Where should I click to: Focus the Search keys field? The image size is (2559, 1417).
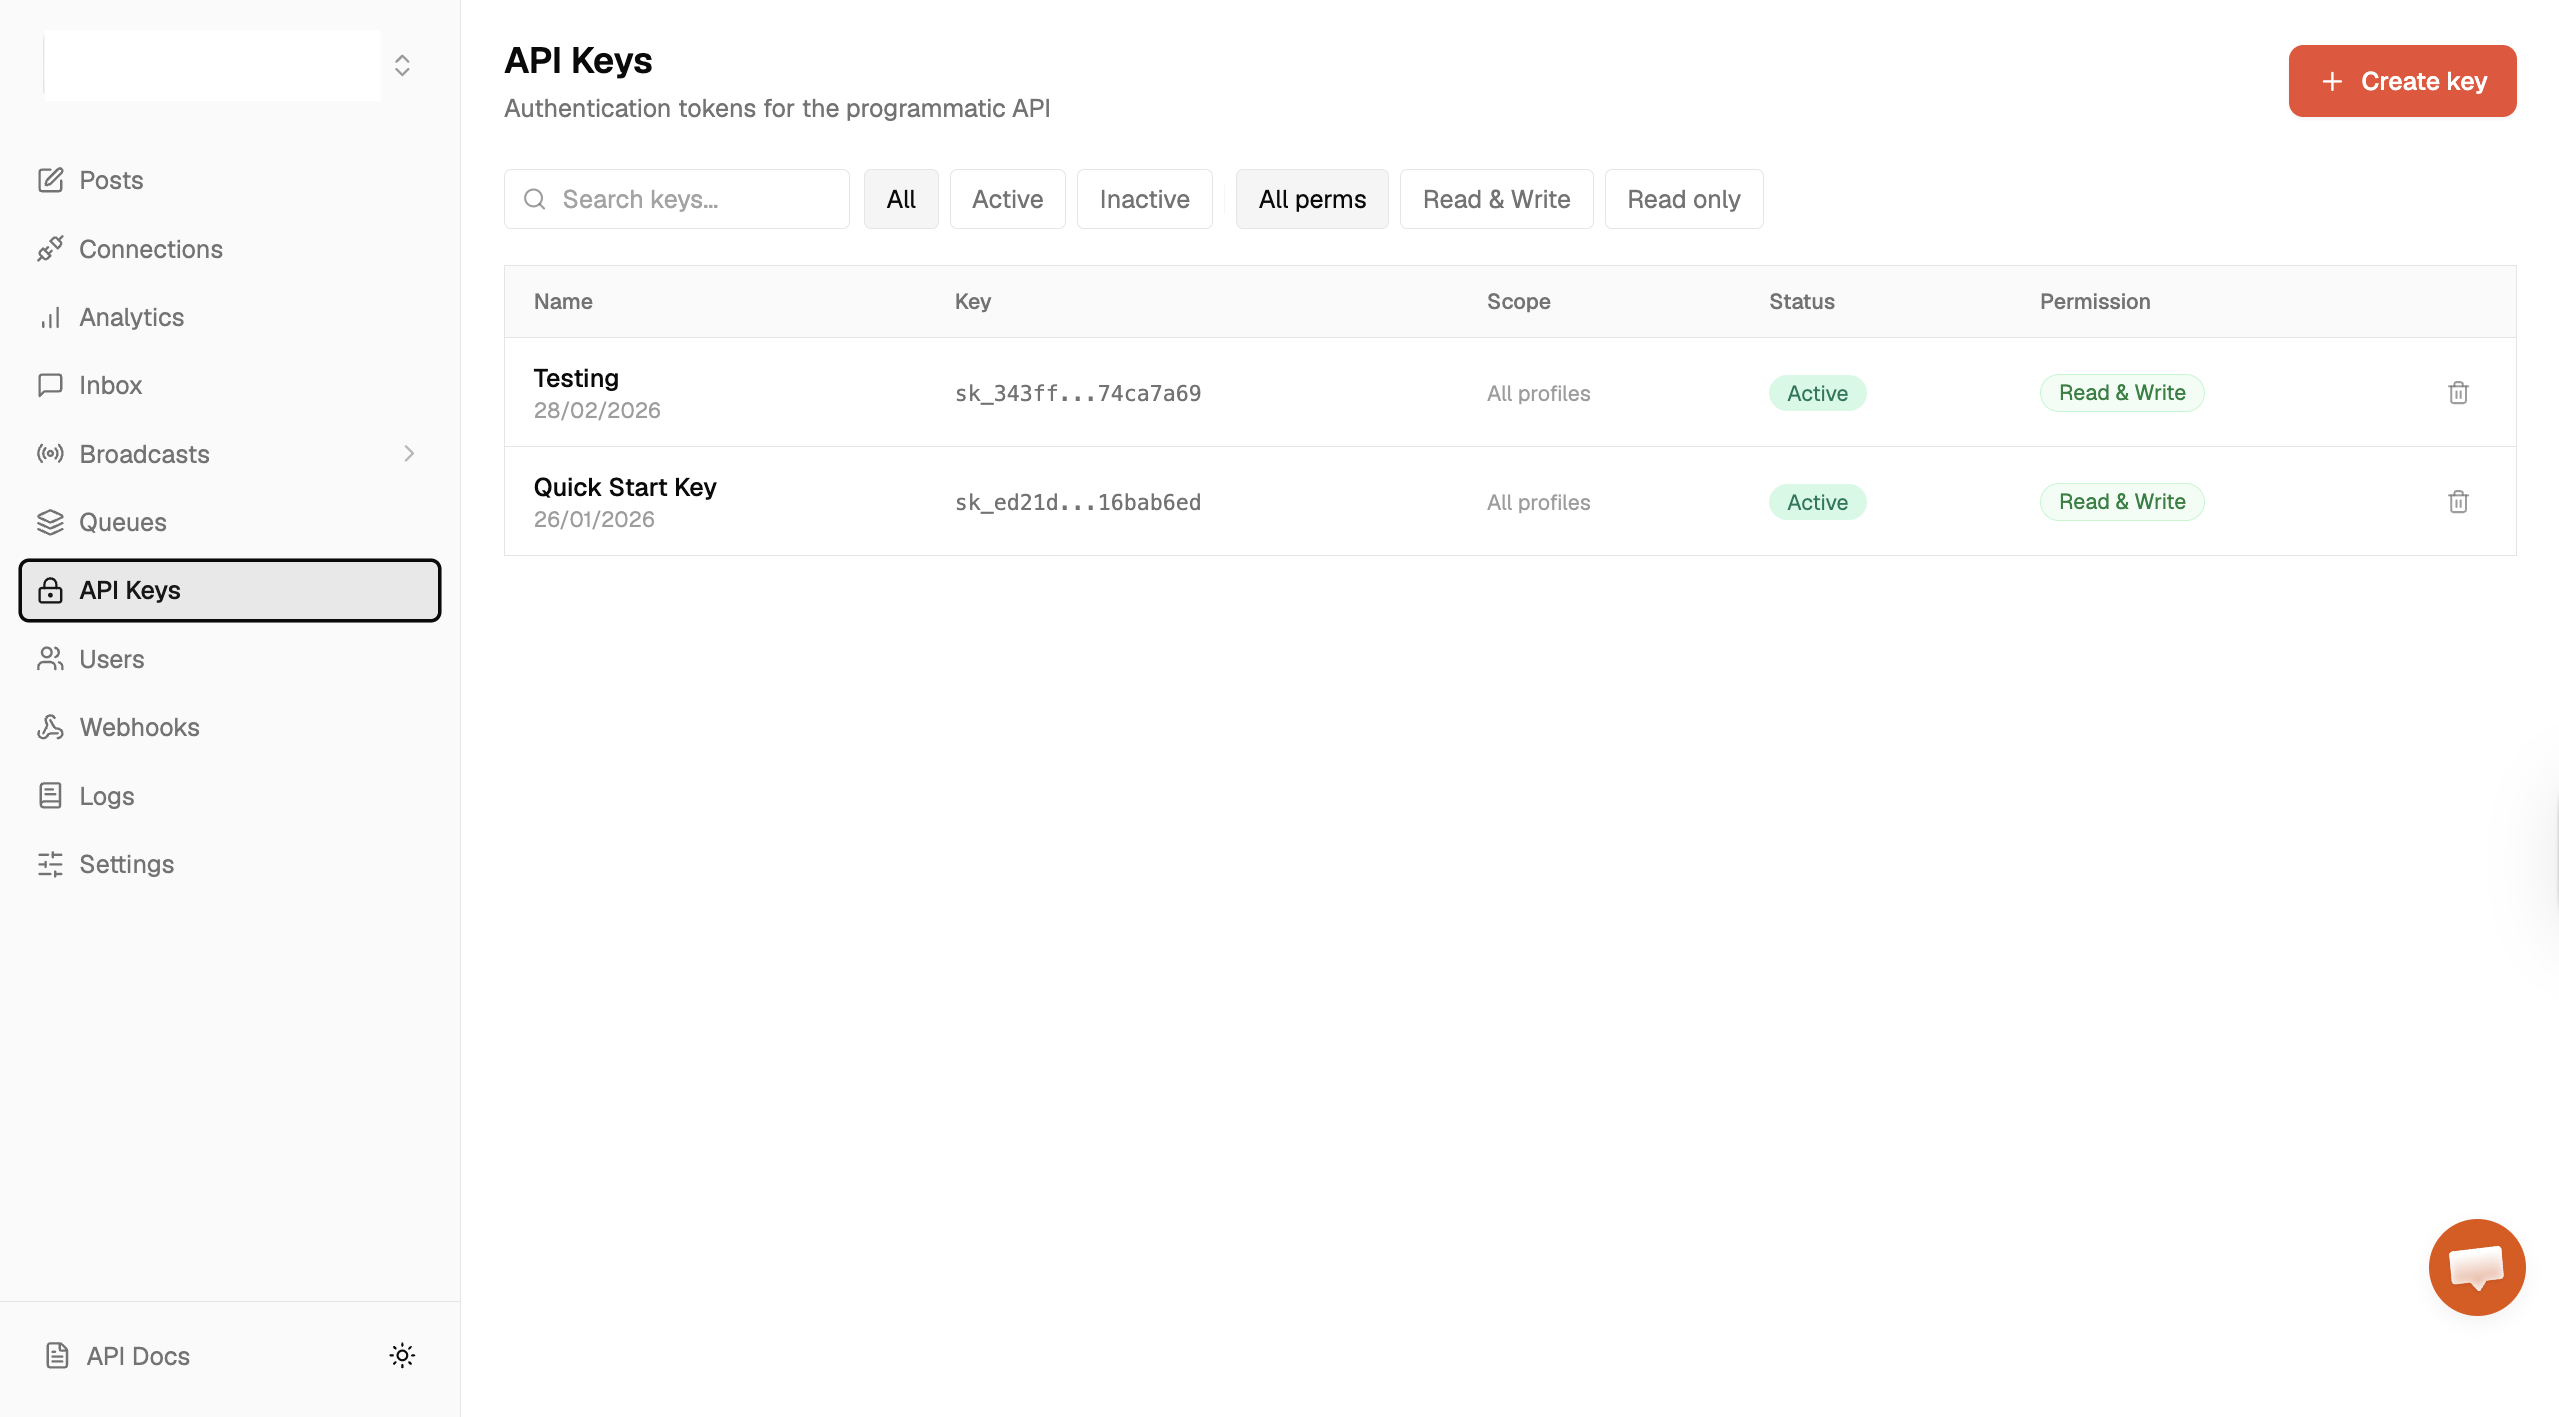690,199
